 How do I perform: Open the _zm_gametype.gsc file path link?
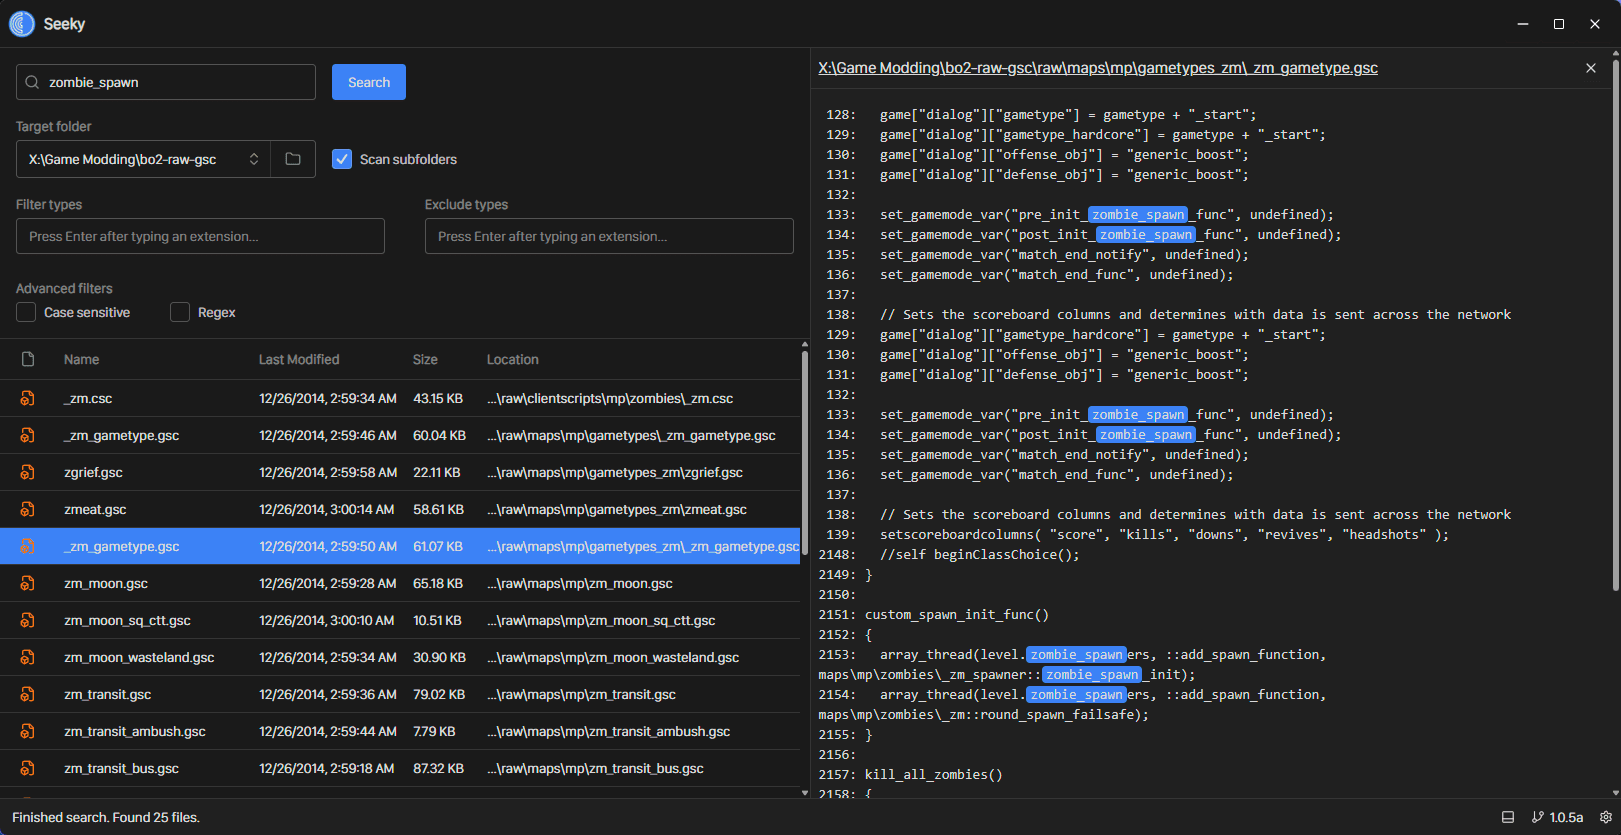click(1097, 68)
